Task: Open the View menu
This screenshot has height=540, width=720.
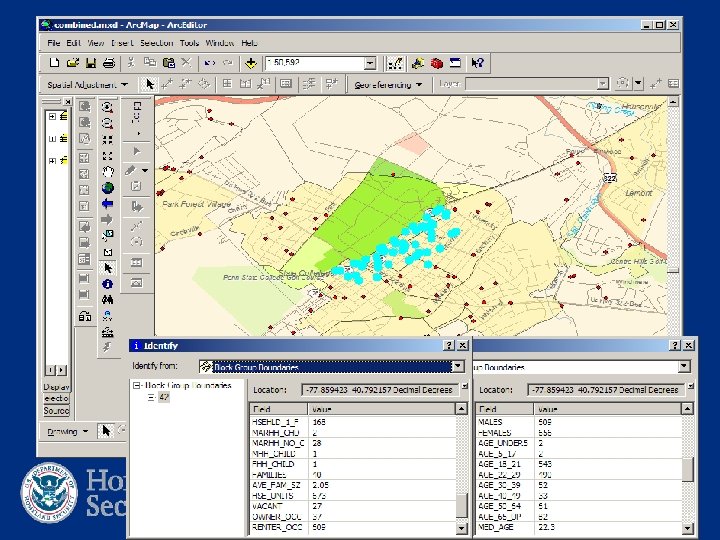Action: [x=96, y=43]
